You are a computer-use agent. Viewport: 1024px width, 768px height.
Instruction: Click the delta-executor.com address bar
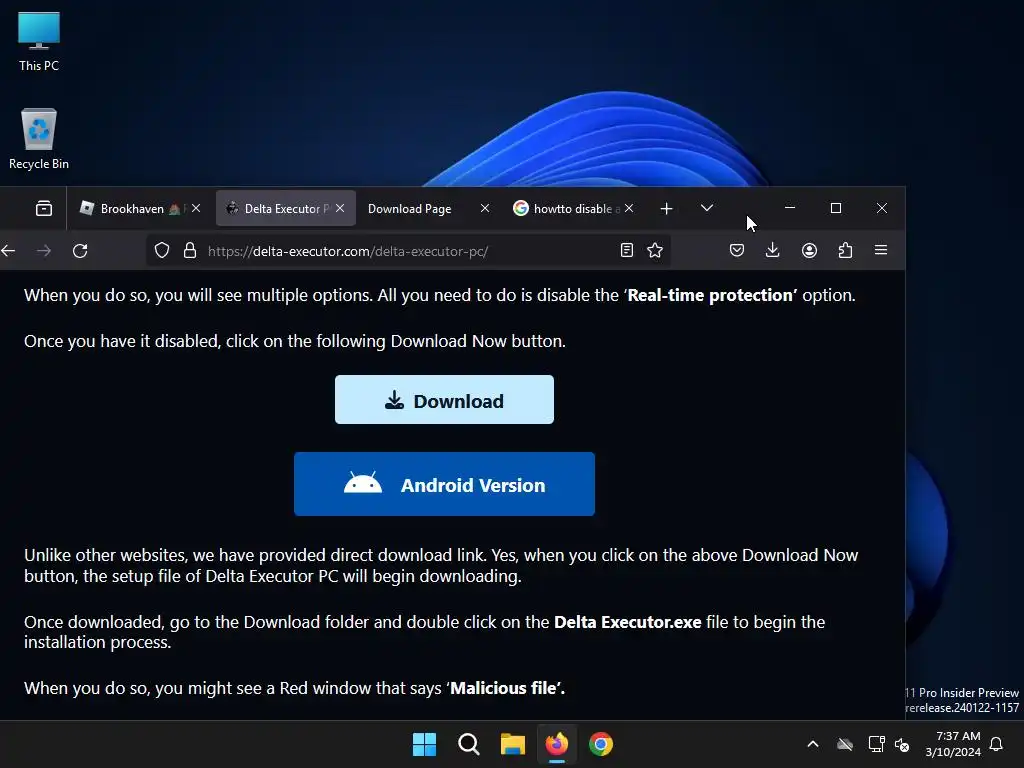click(408, 251)
